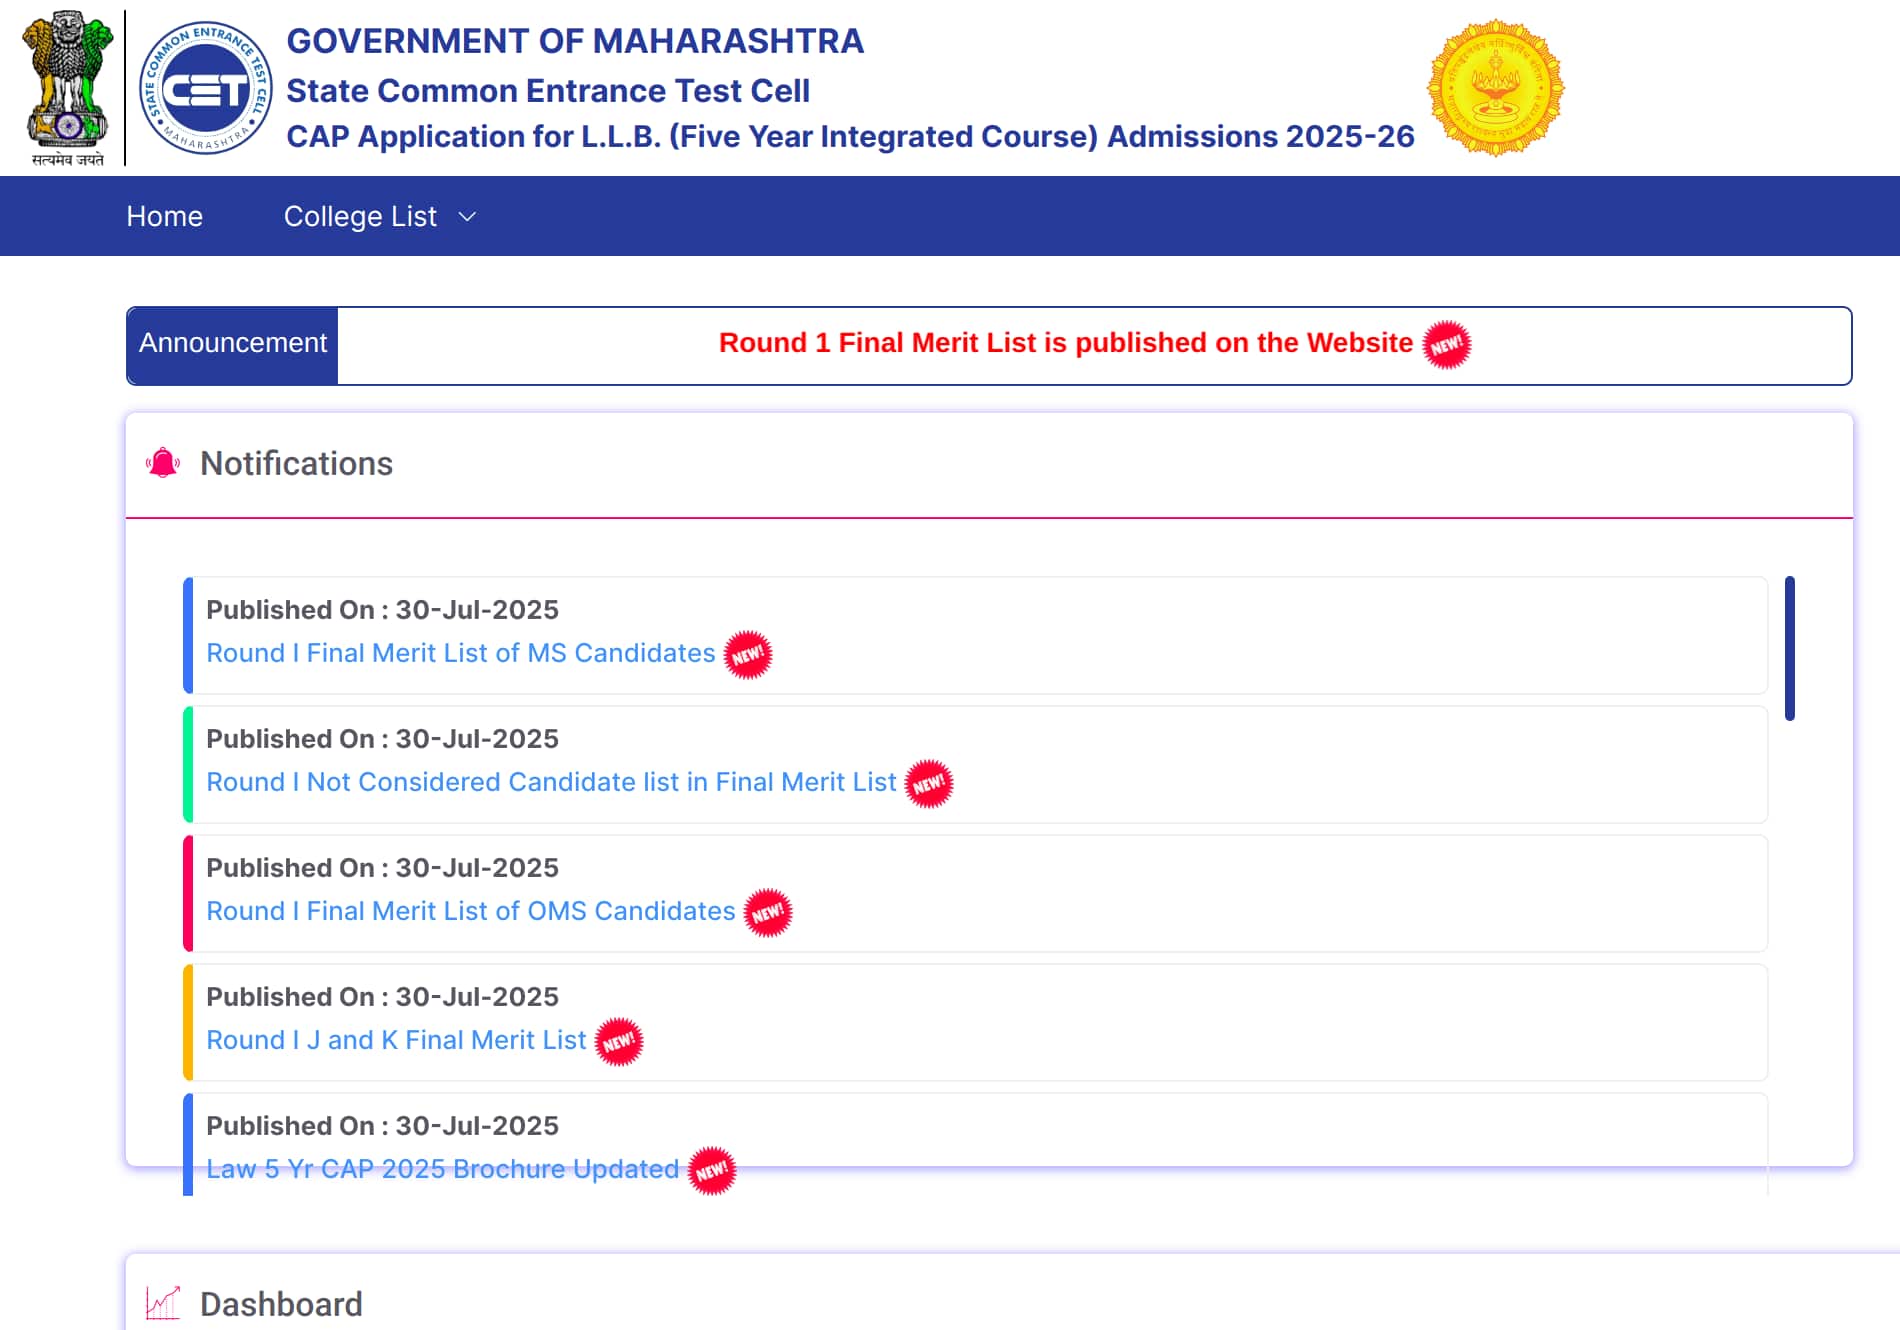The image size is (1900, 1330).
Task: Click the Round 1 Final Merit List announcement text
Action: [1066, 343]
